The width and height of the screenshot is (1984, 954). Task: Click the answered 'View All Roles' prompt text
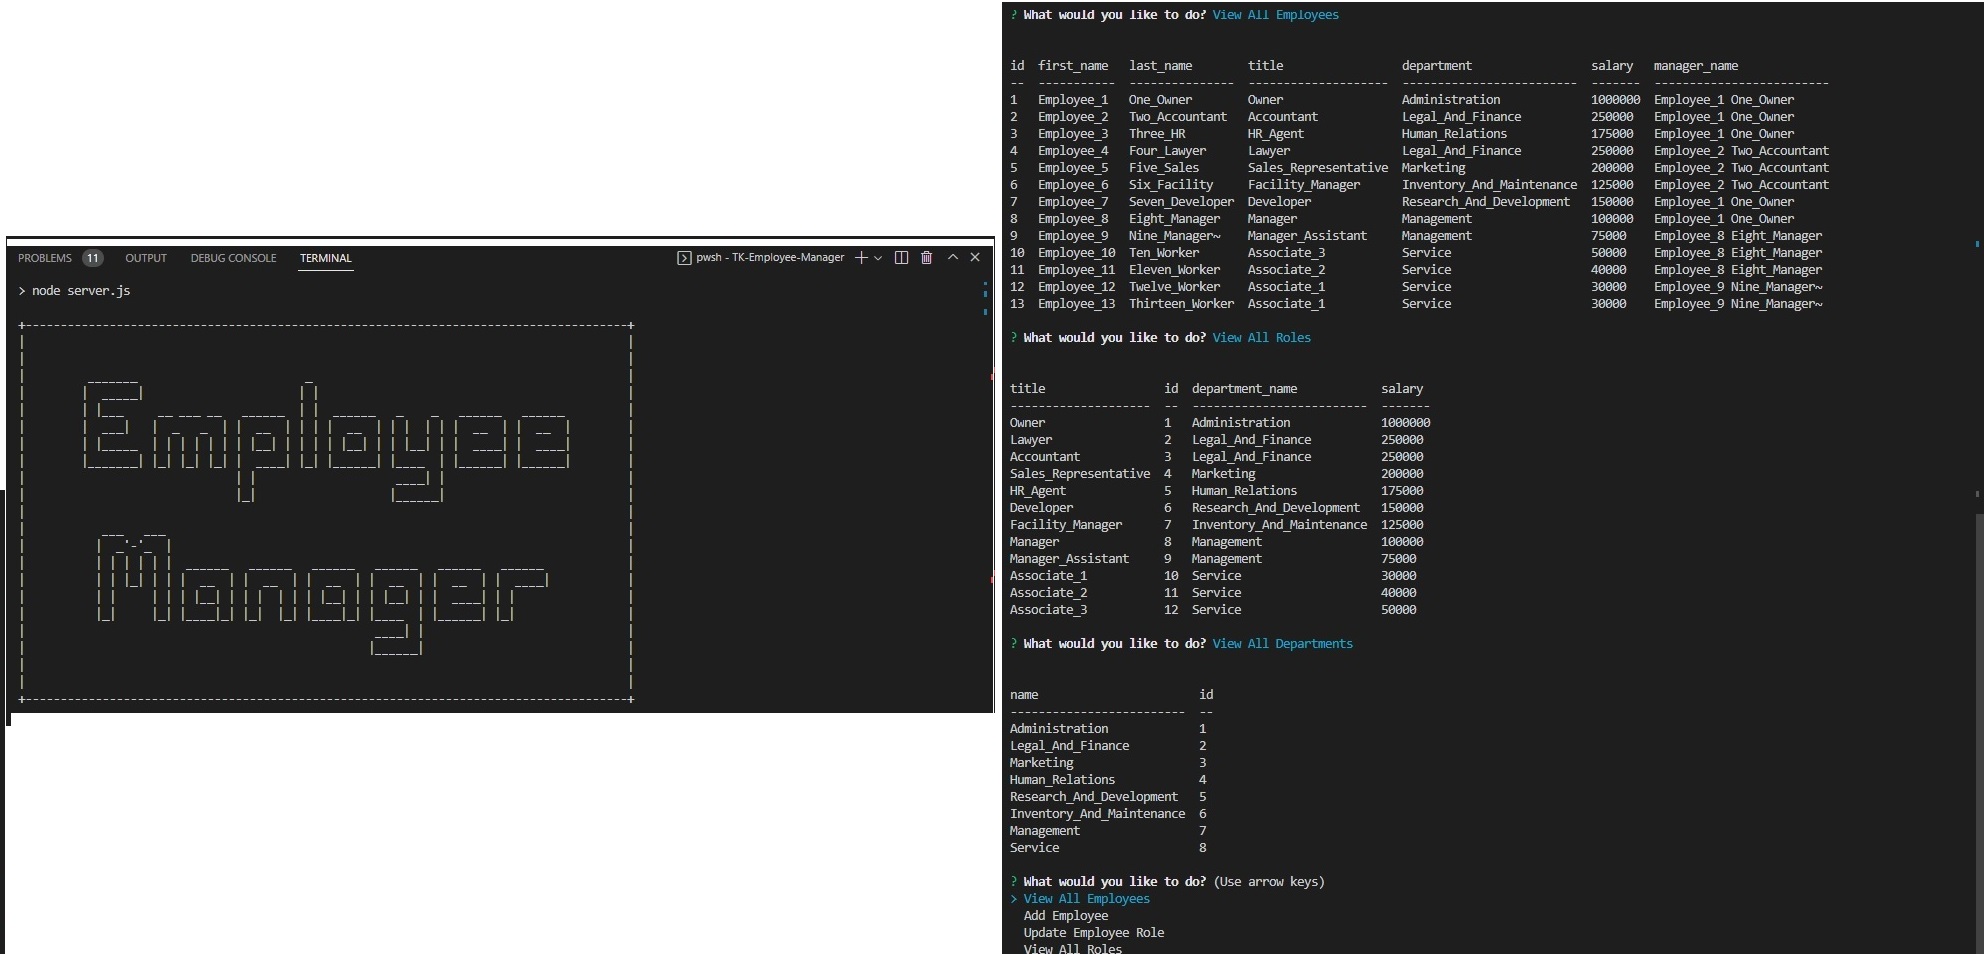pos(1262,338)
